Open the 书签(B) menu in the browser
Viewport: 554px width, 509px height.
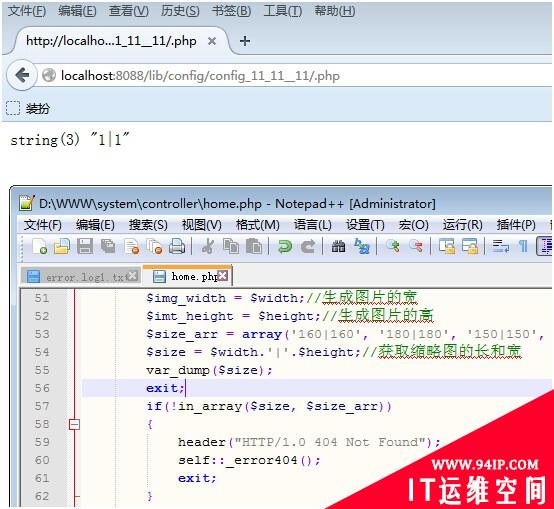[x=231, y=11]
